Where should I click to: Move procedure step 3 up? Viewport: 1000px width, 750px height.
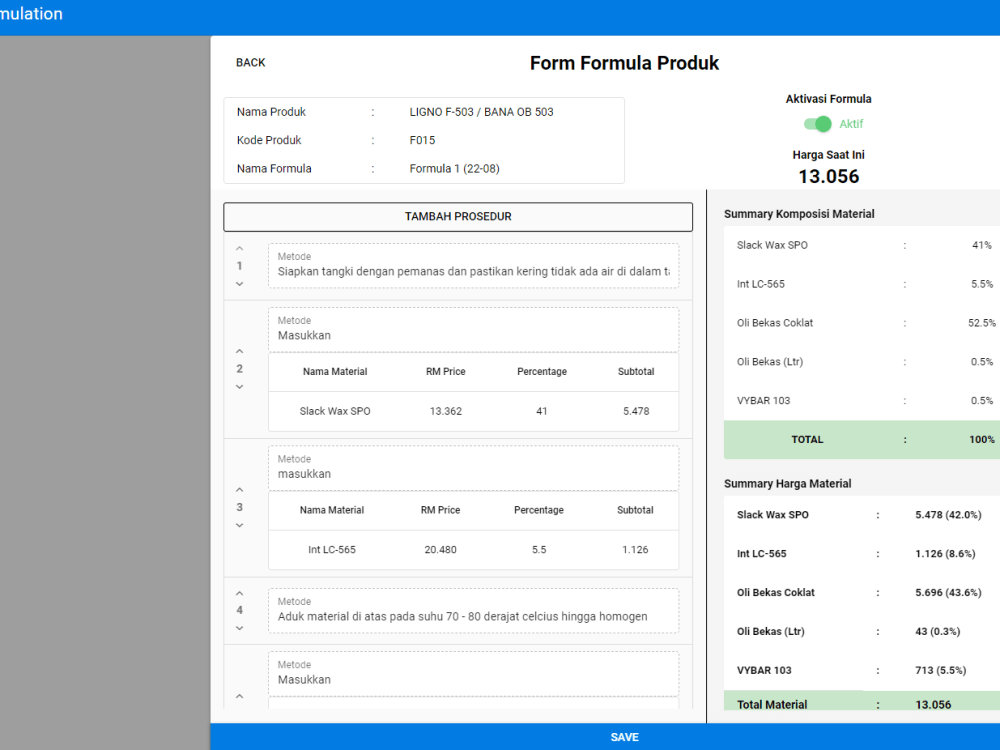point(239,490)
